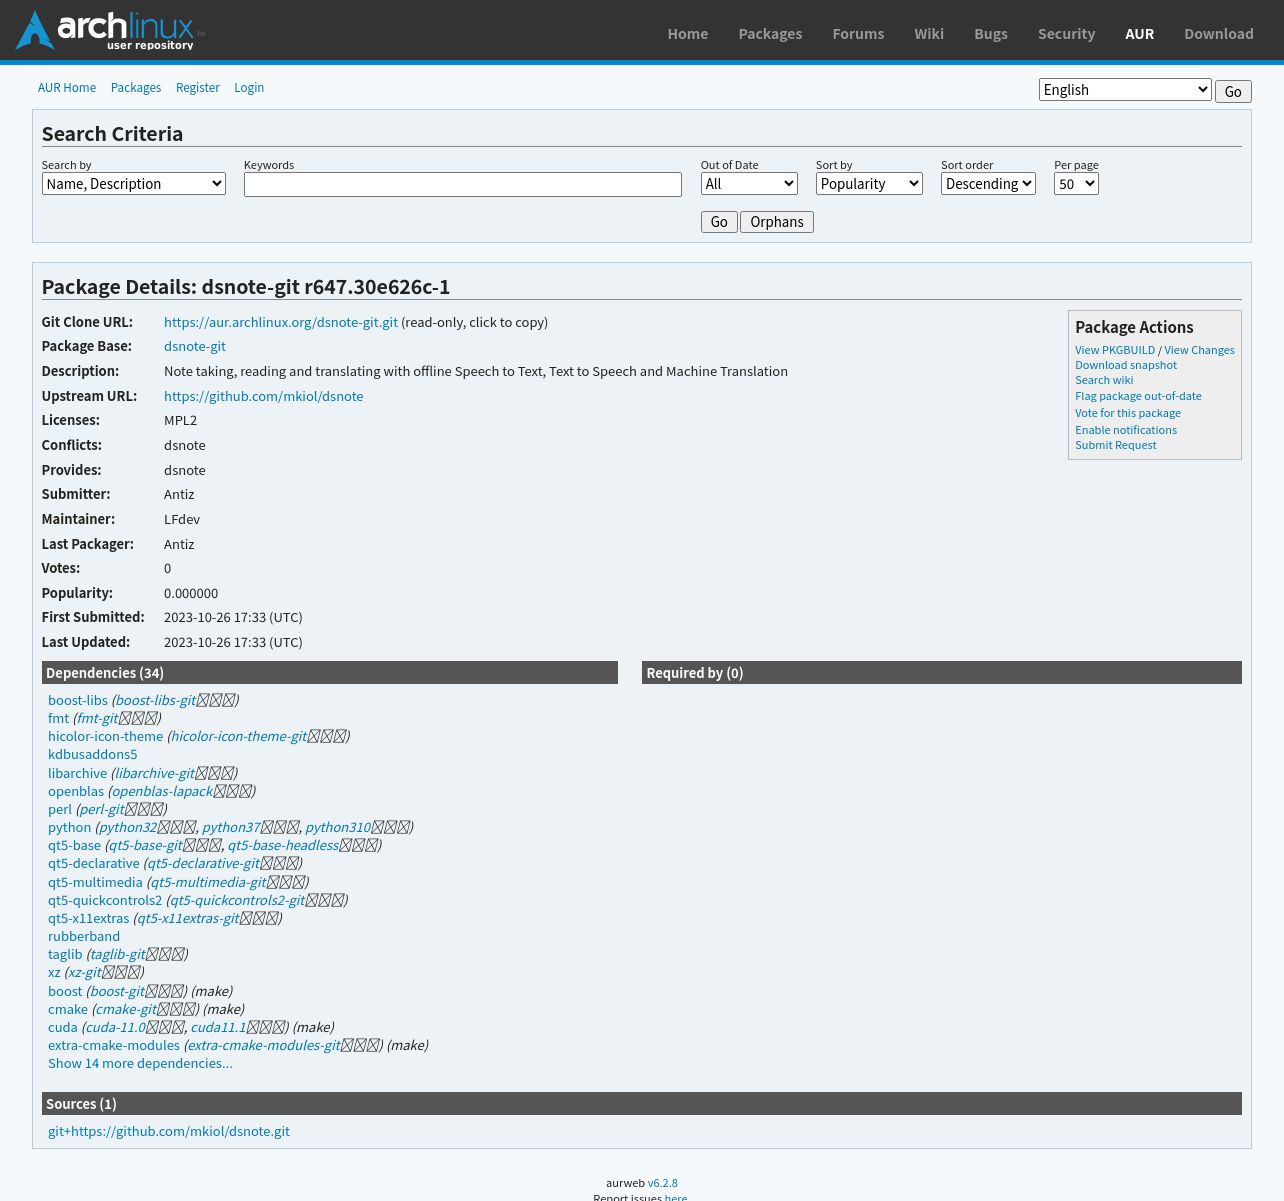The width and height of the screenshot is (1284, 1201).
Task: Click Flag package out-of-date link
Action: (1138, 396)
